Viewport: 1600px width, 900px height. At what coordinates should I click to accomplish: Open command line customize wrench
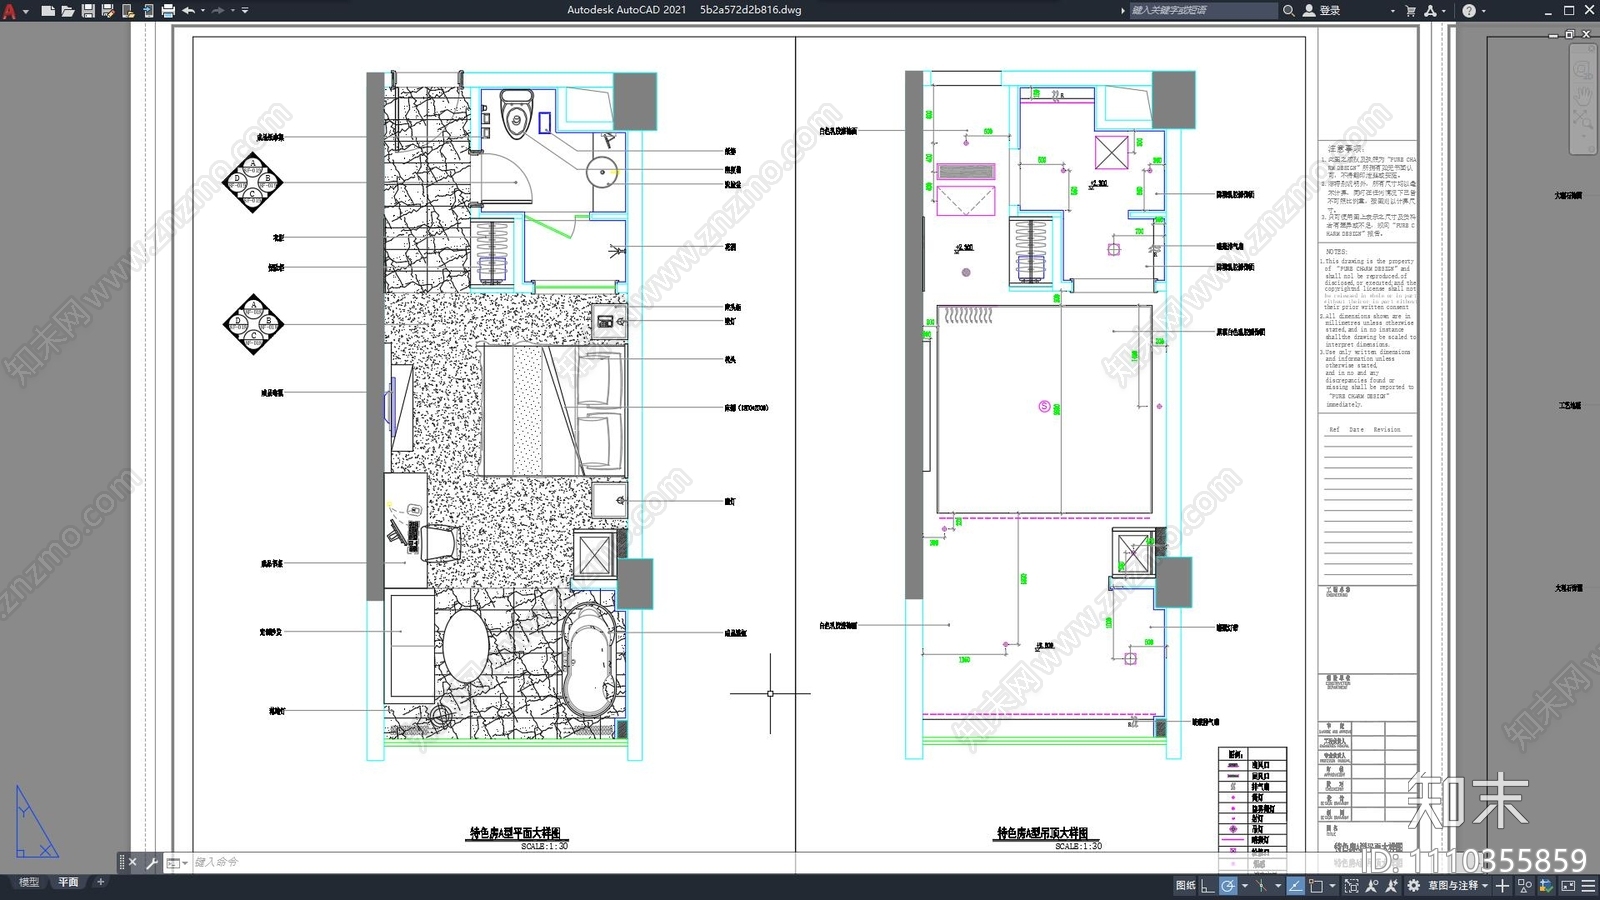152,862
